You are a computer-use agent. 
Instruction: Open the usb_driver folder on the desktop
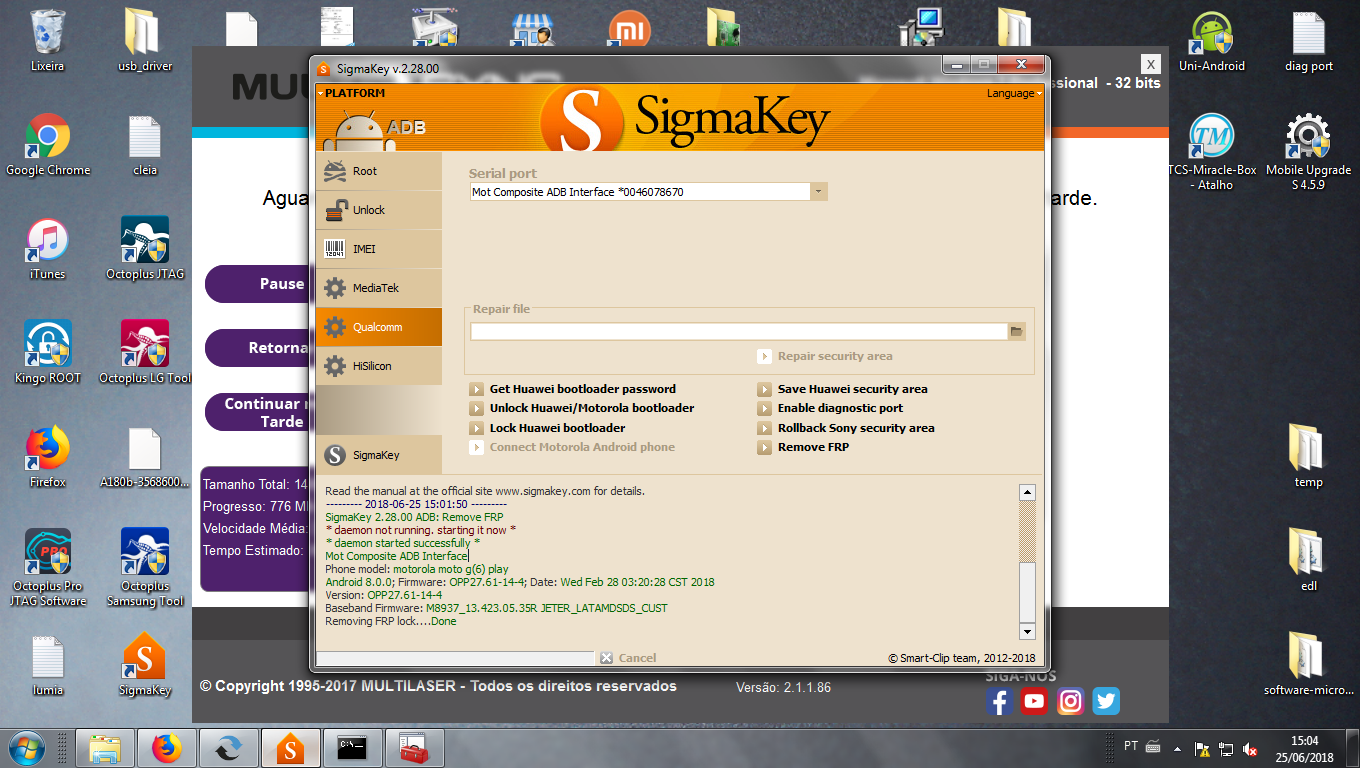(x=145, y=41)
